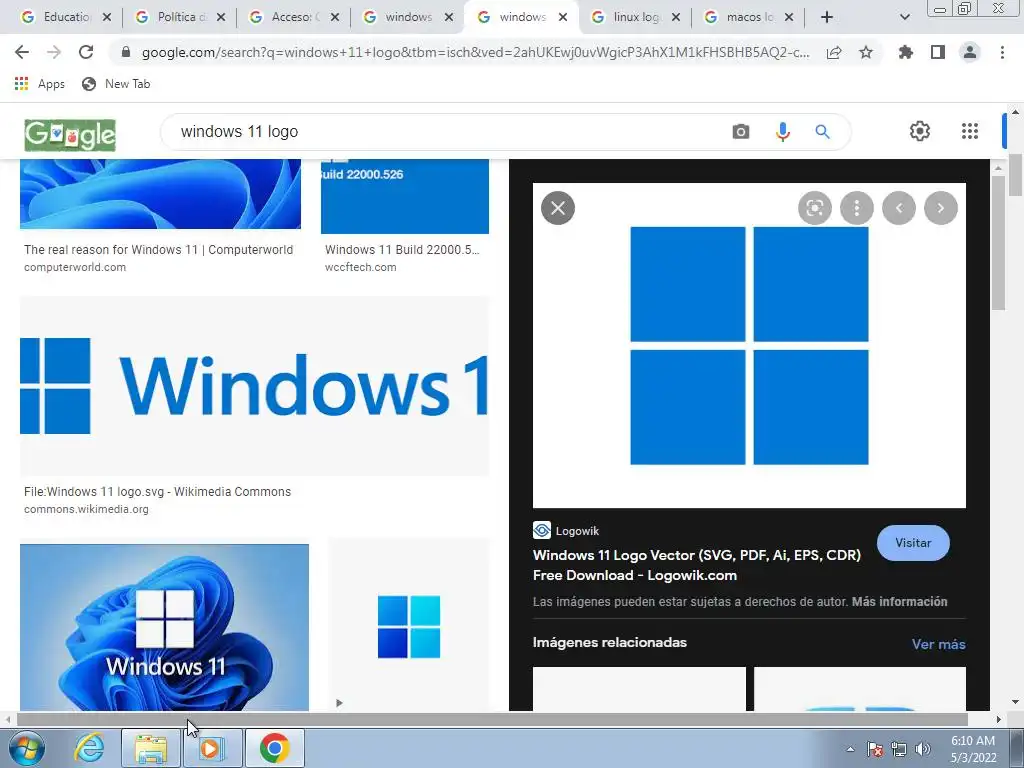The image size is (1024, 768).
Task: Open the Chrome extensions puzzle icon
Action: [x=905, y=52]
